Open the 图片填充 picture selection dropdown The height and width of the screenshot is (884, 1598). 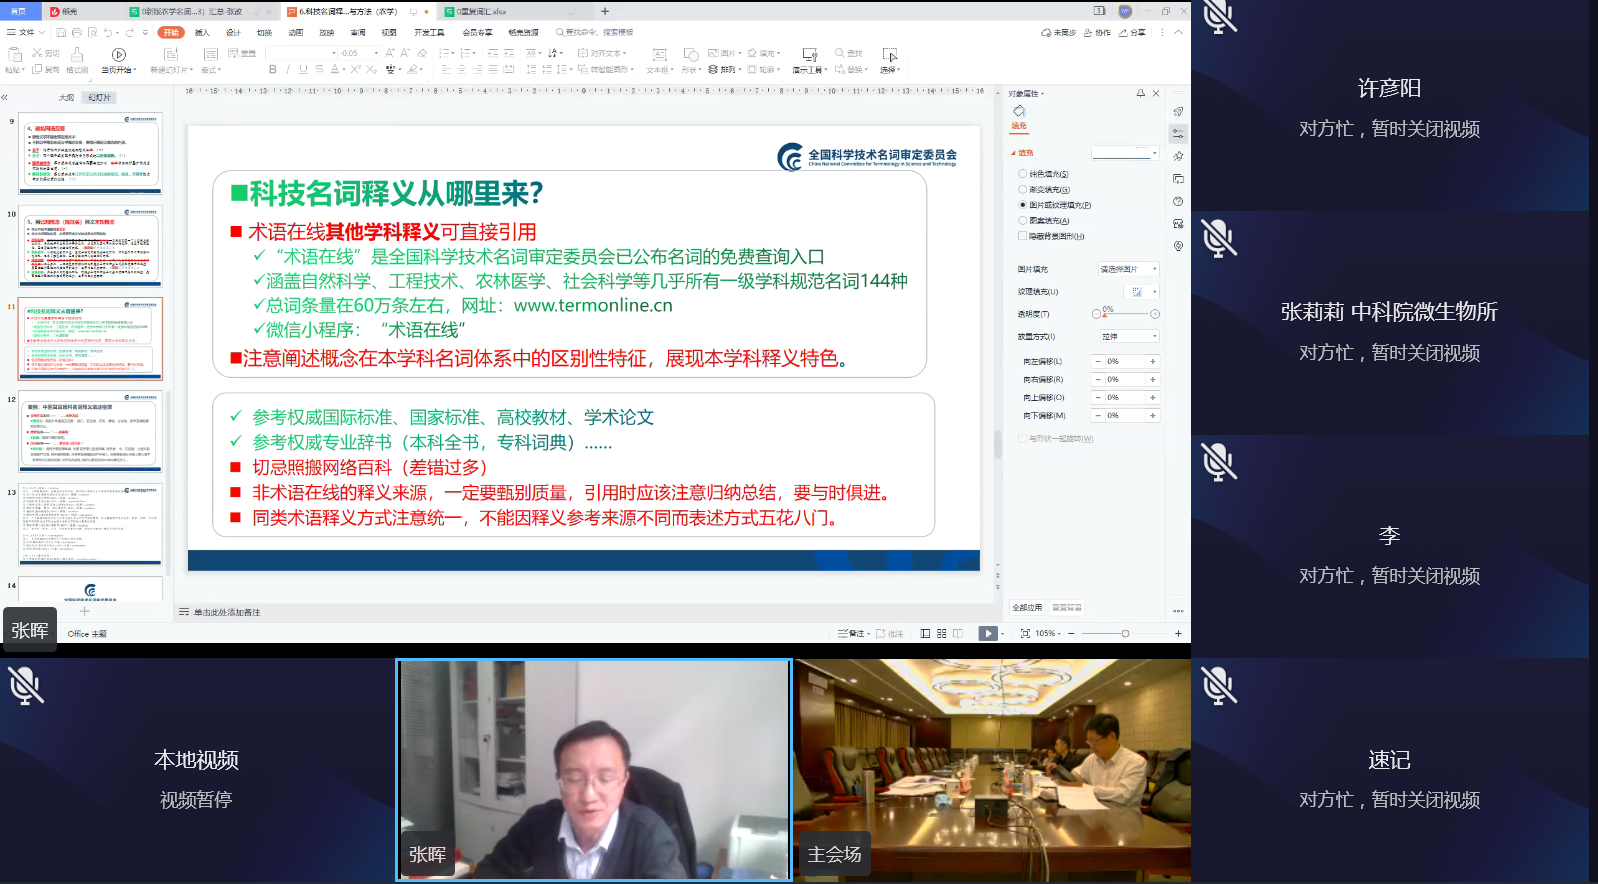[x=1128, y=269]
